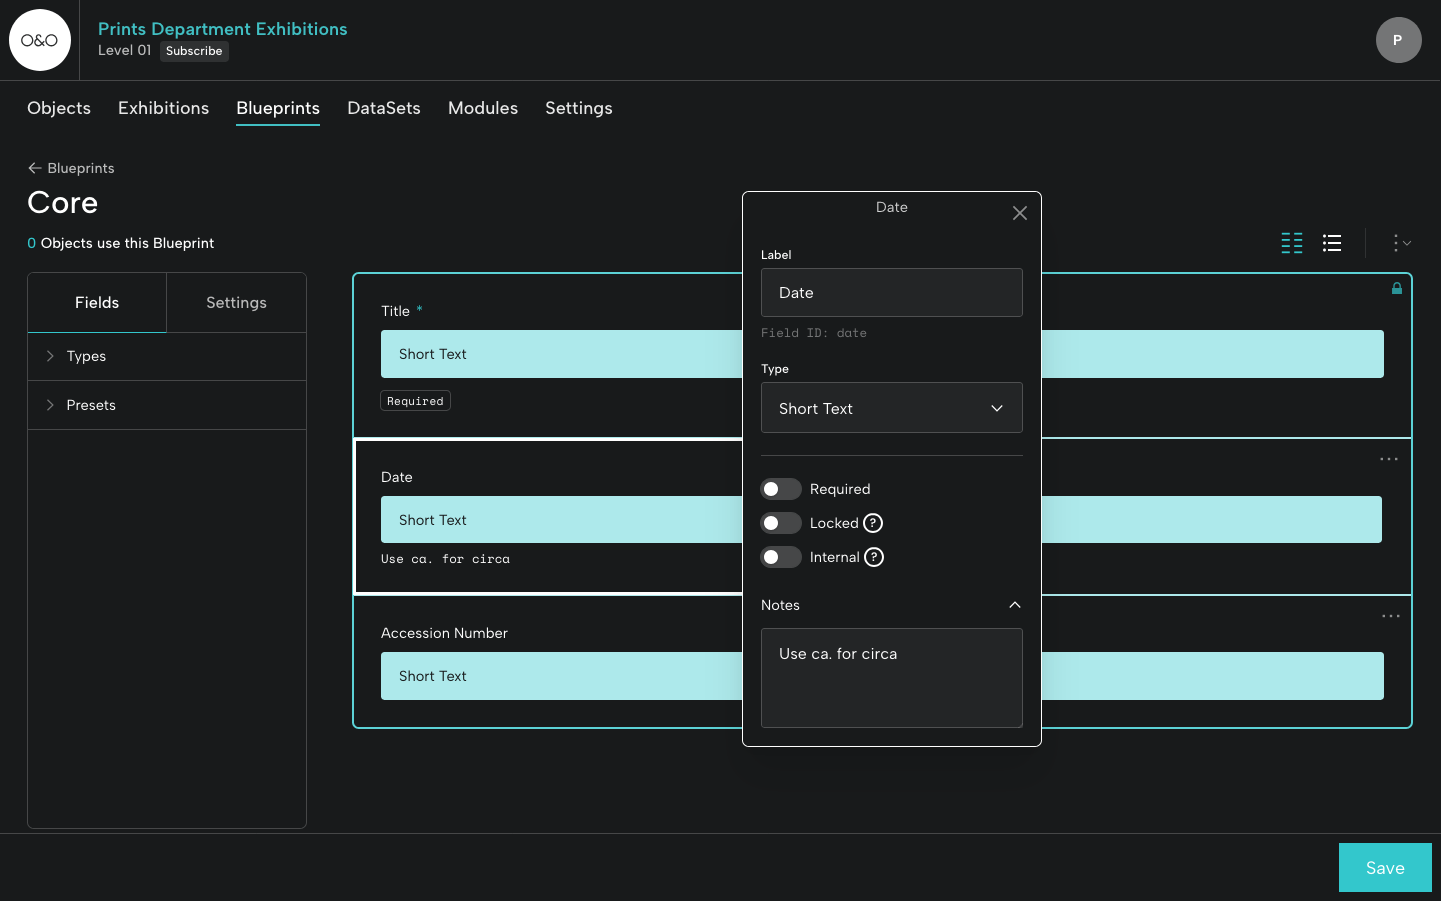1441x901 pixels.
Task: Open the P profile avatar
Action: [x=1398, y=40]
